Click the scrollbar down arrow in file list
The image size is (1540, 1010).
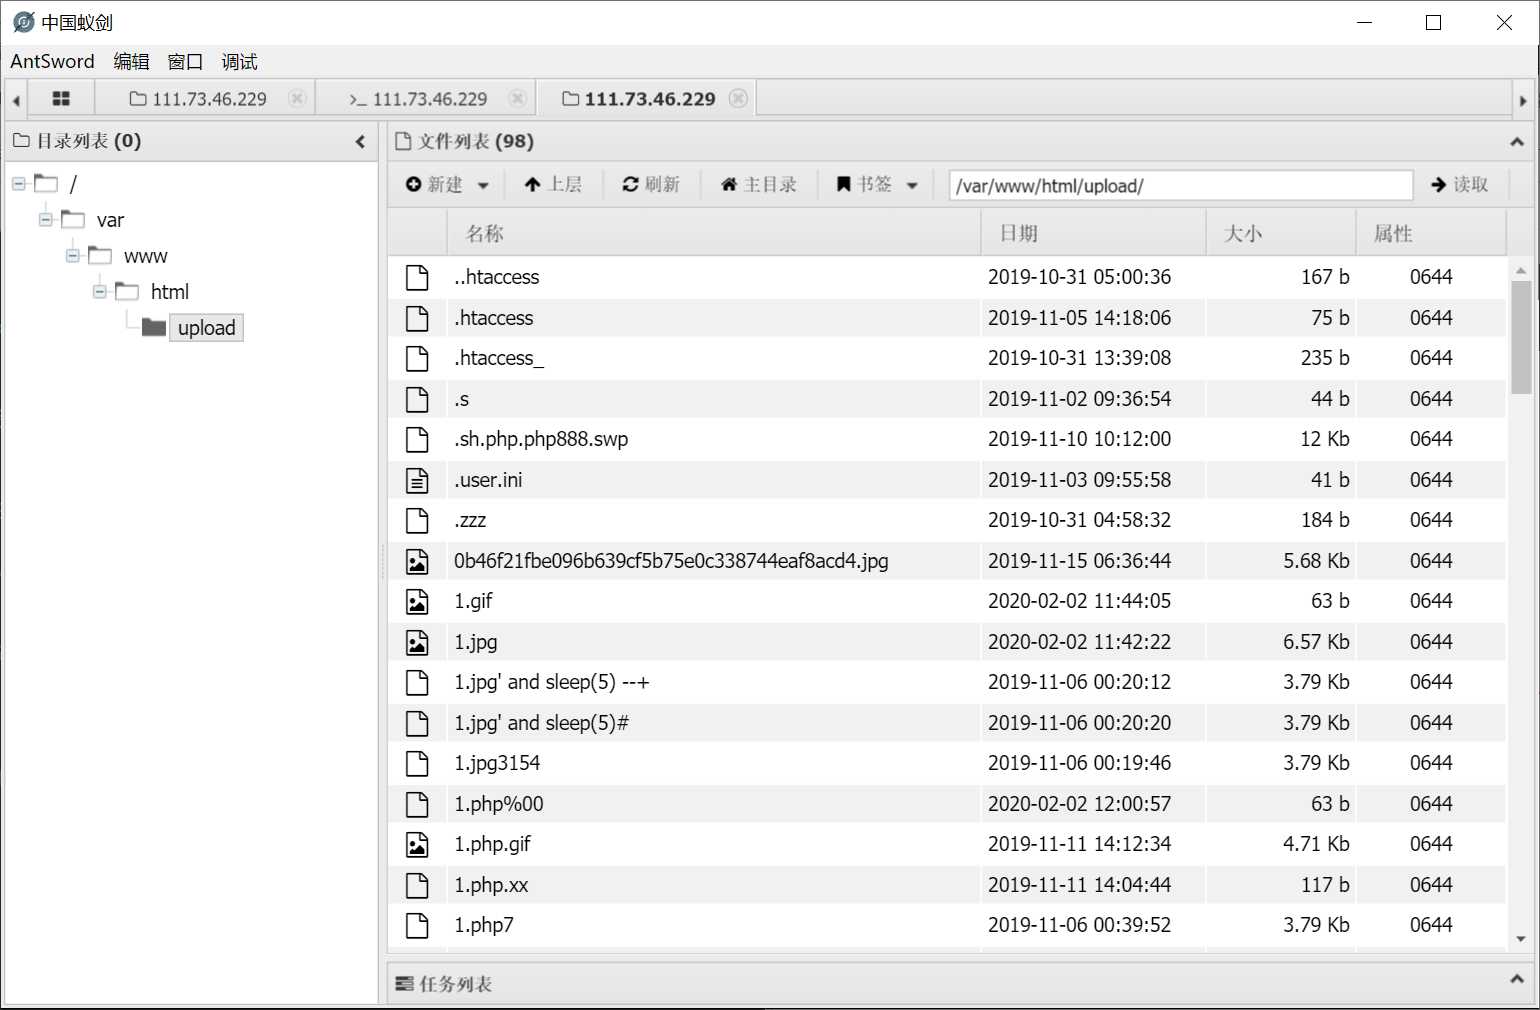pos(1521,939)
